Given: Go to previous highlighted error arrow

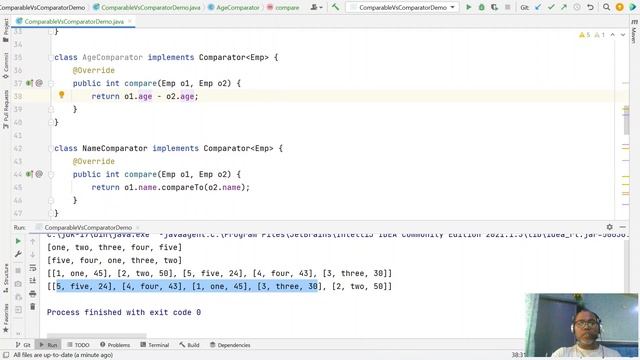Looking at the screenshot, I should [x=613, y=35].
